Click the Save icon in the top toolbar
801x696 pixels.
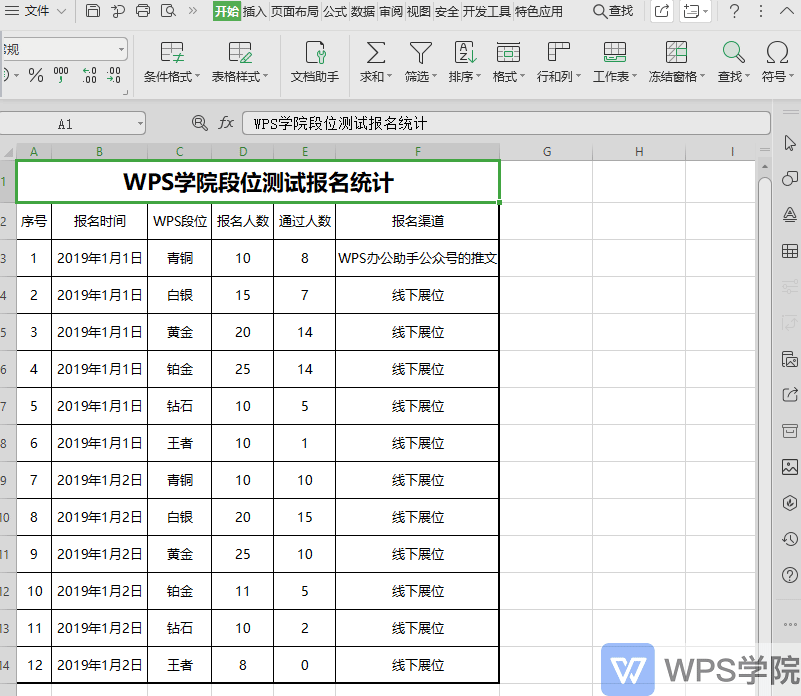click(92, 11)
